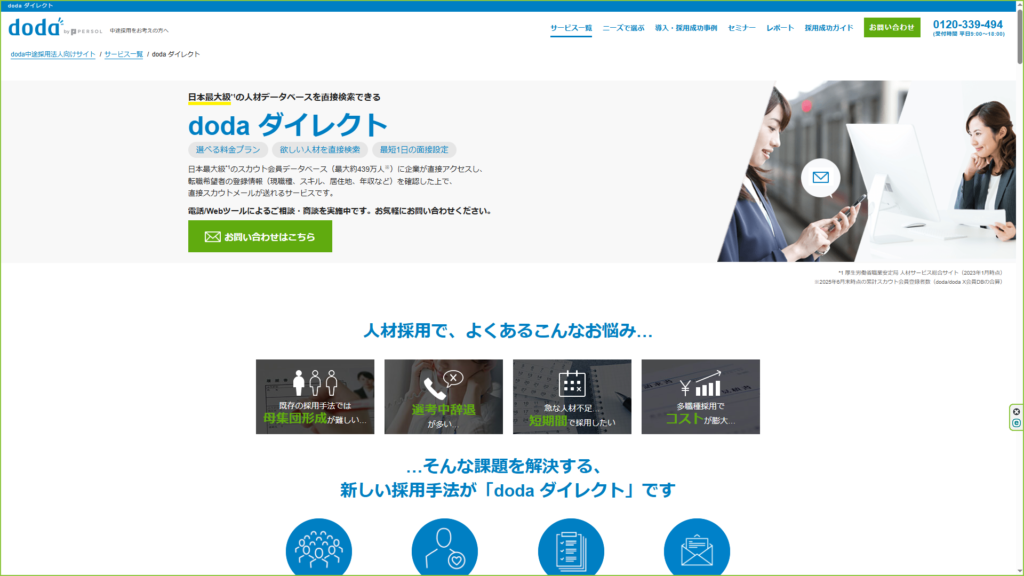Click teal icon in side floating widget
This screenshot has height=576, width=1024.
(1016, 423)
